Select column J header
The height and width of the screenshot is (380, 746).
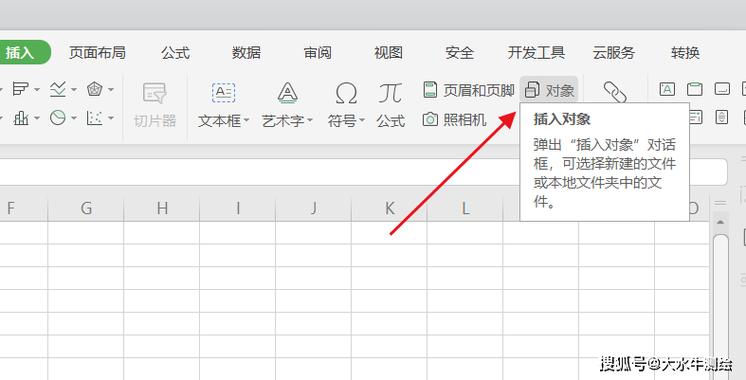click(314, 208)
